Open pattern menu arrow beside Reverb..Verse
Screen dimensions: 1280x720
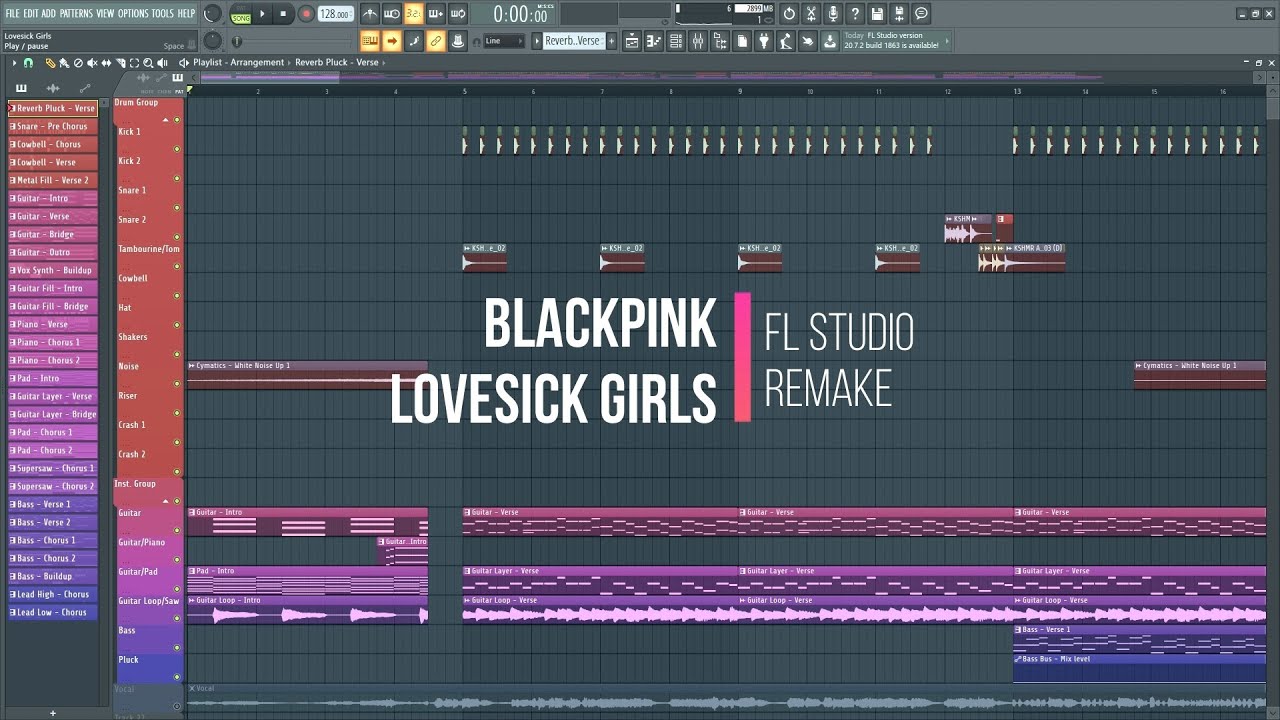[x=537, y=41]
